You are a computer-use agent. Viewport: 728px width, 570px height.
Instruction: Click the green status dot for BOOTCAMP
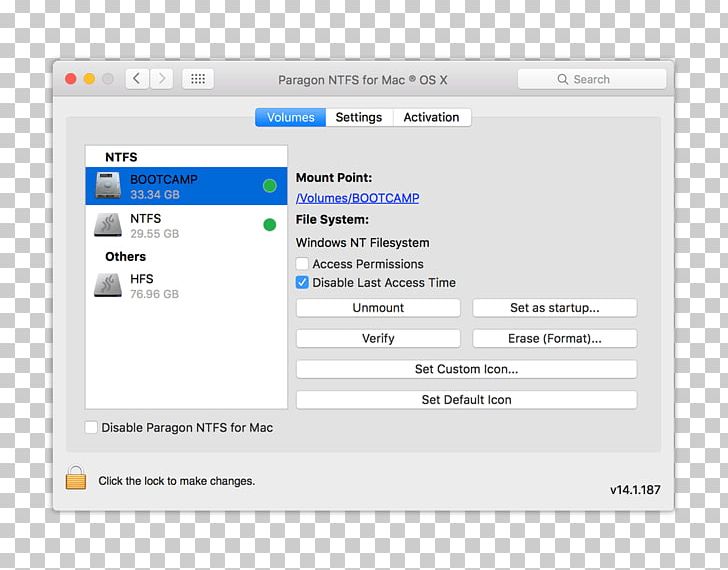point(270,186)
